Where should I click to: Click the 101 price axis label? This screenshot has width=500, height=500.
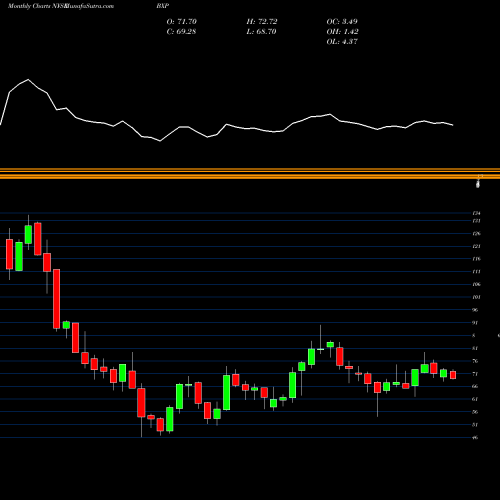coord(476,297)
